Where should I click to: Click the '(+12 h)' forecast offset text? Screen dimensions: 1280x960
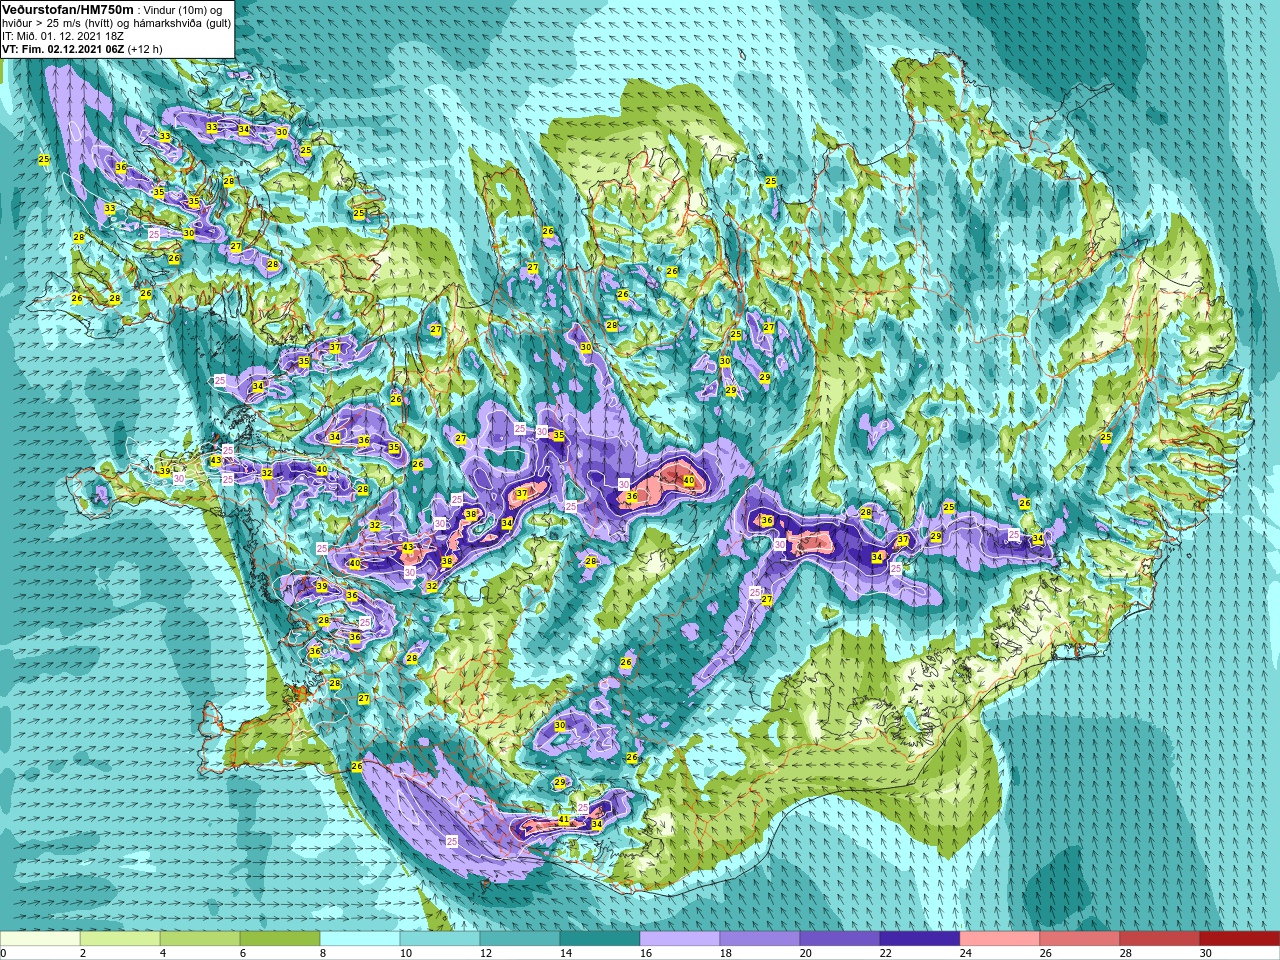click(x=145, y=48)
